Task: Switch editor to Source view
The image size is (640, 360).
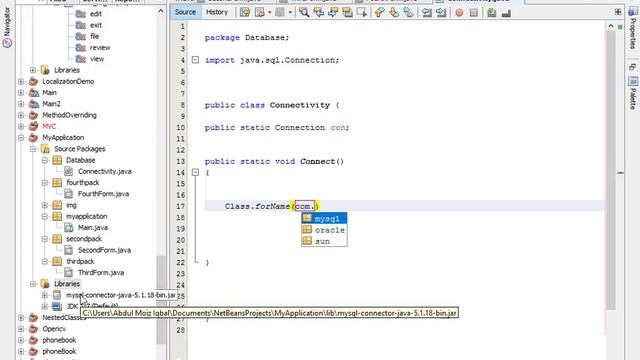Action: click(185, 12)
